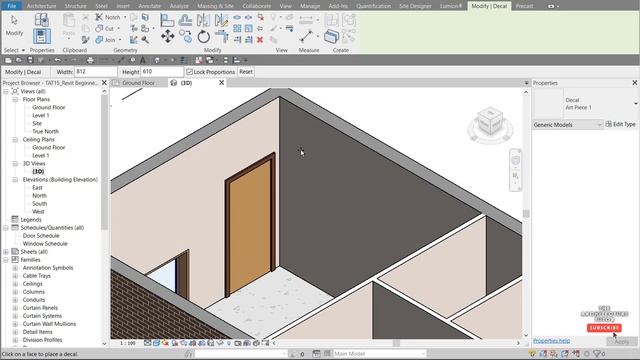This screenshot has height=360, width=640.
Task: Select the Mirror - Draw Axis tool
Action: tap(221, 20)
